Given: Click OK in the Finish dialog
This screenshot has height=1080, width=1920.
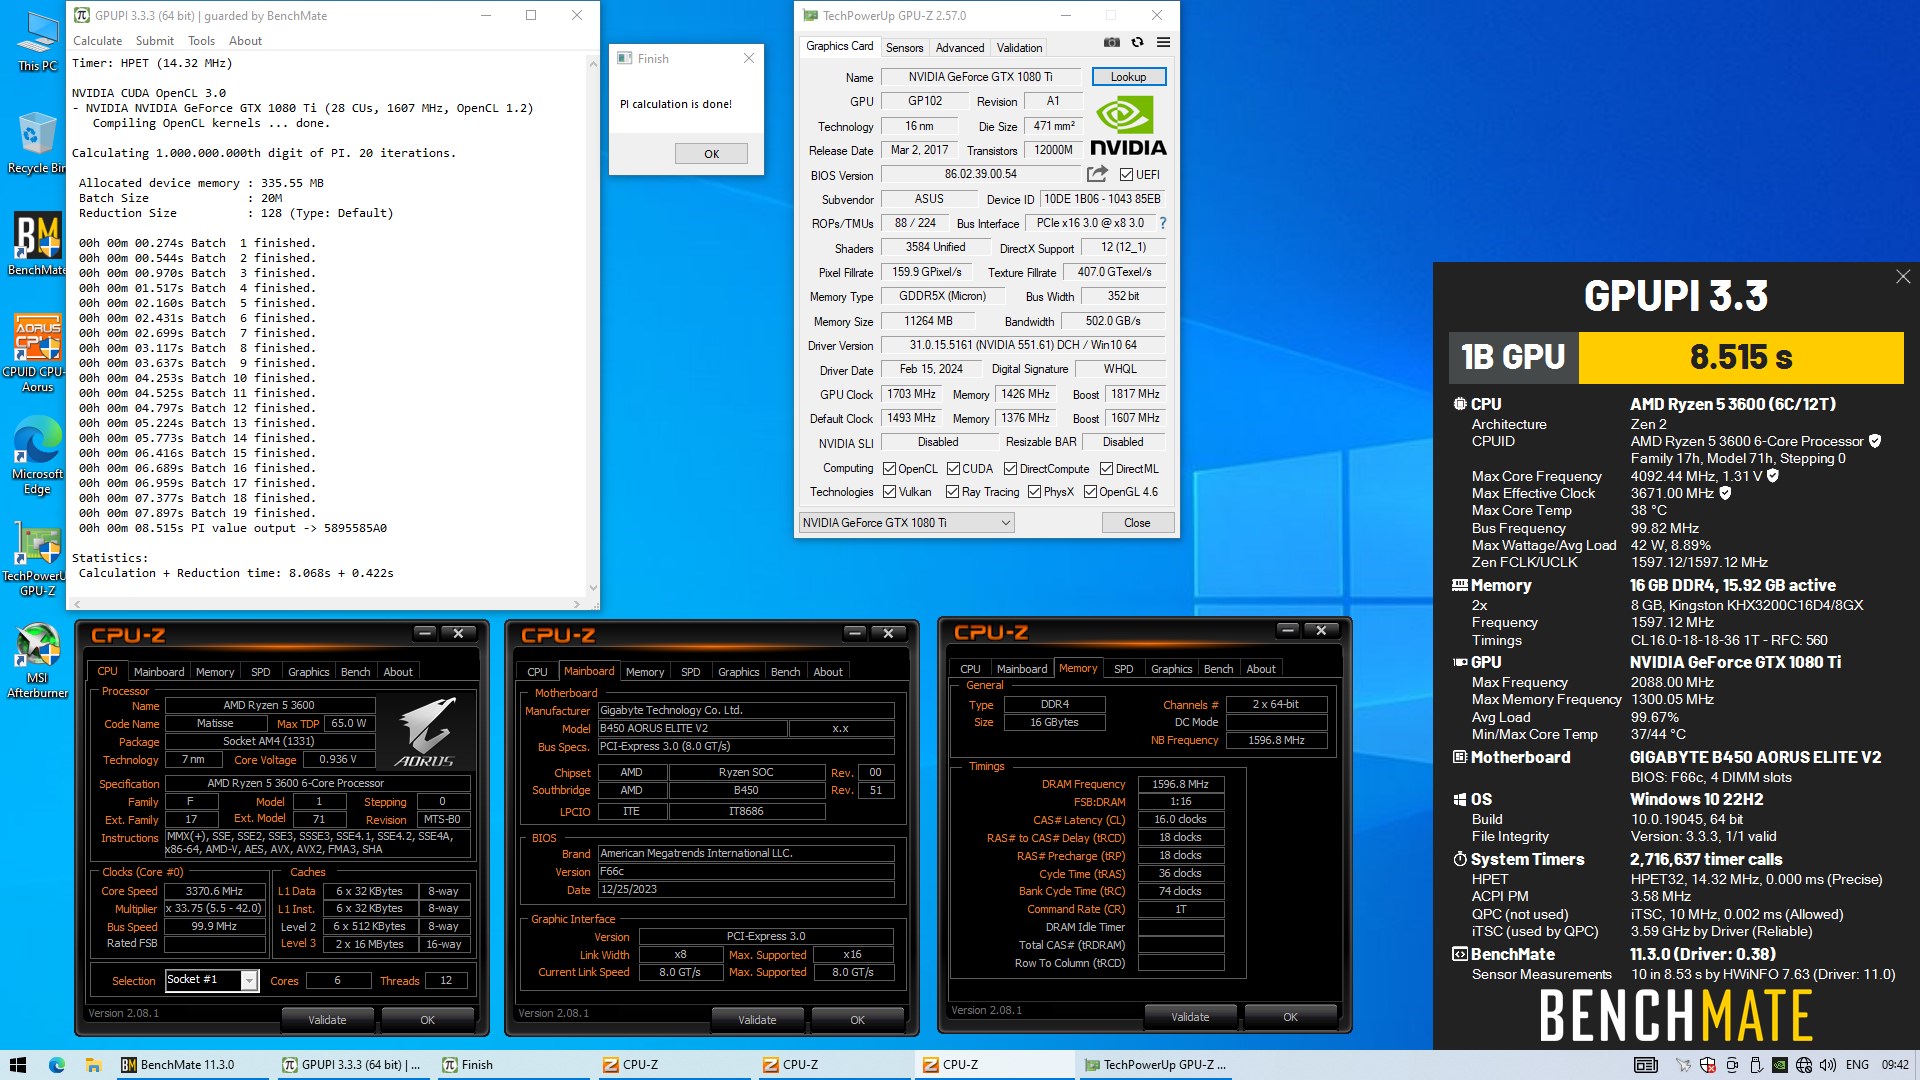Looking at the screenshot, I should pos(711,153).
